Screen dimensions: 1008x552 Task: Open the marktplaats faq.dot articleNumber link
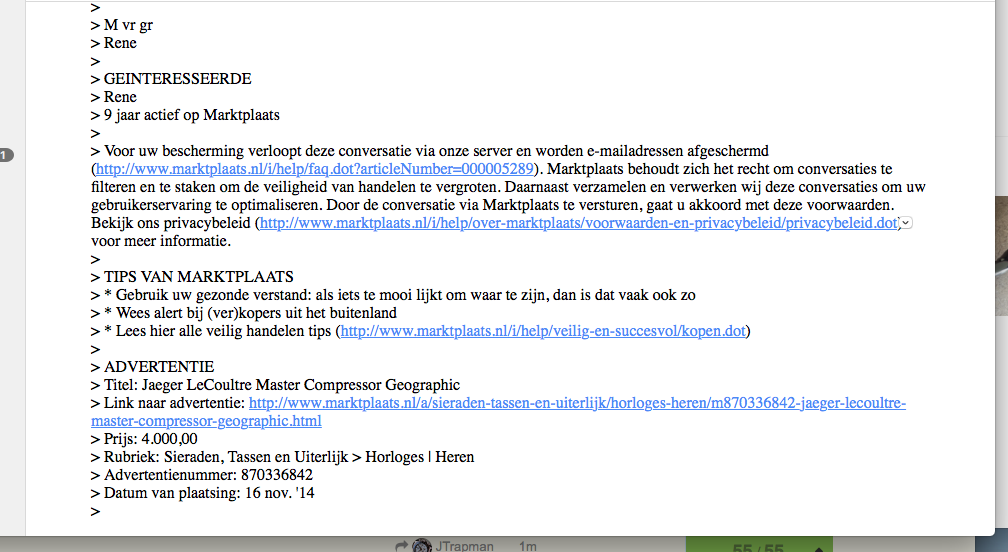pyautogui.click(x=314, y=169)
